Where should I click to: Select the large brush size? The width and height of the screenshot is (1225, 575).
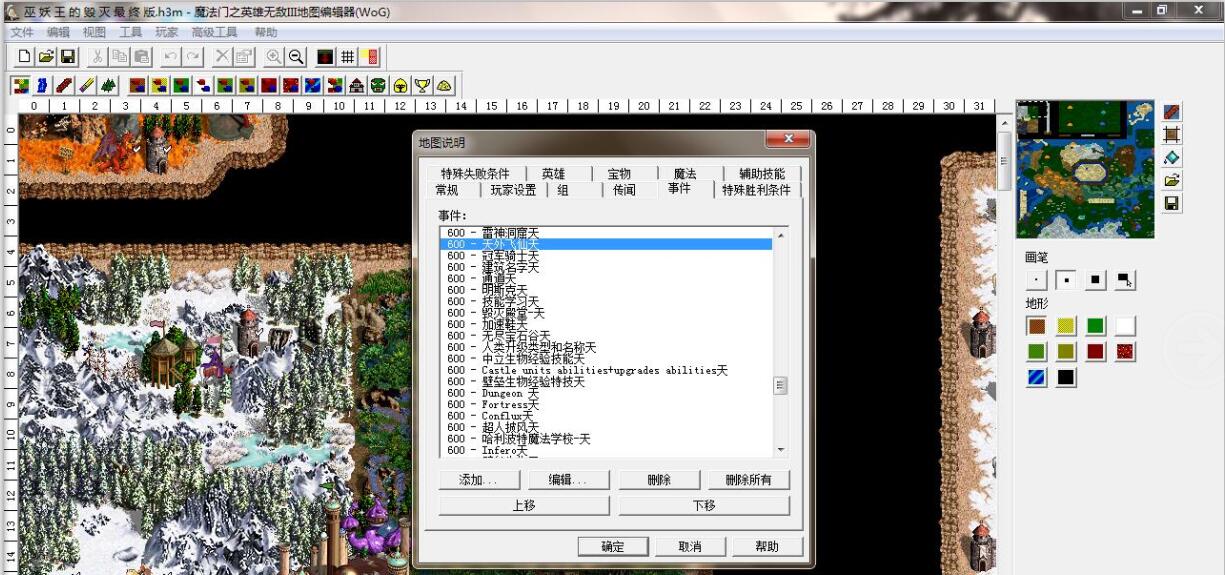point(1096,280)
